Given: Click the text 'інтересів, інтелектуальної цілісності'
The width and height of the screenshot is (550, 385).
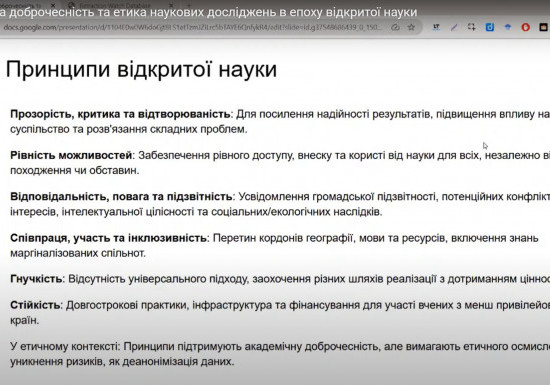Looking at the screenshot, I should [x=102, y=212].
